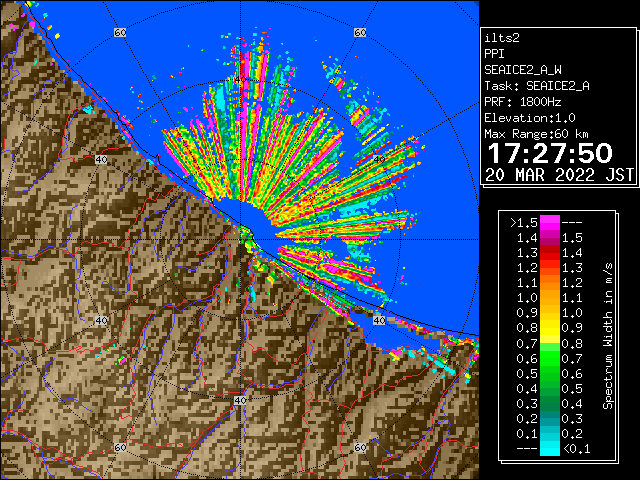This screenshot has width=640, height=480.
Task: Select the PPI scan type label
Action: point(494,54)
